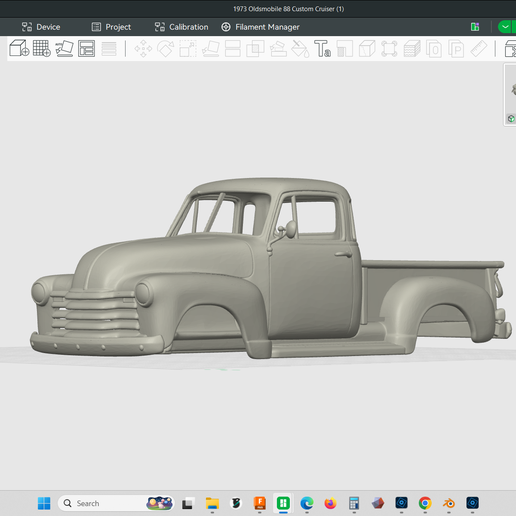Click the variable layer height stripes icon
The height and width of the screenshot is (516, 516).
coord(109,49)
